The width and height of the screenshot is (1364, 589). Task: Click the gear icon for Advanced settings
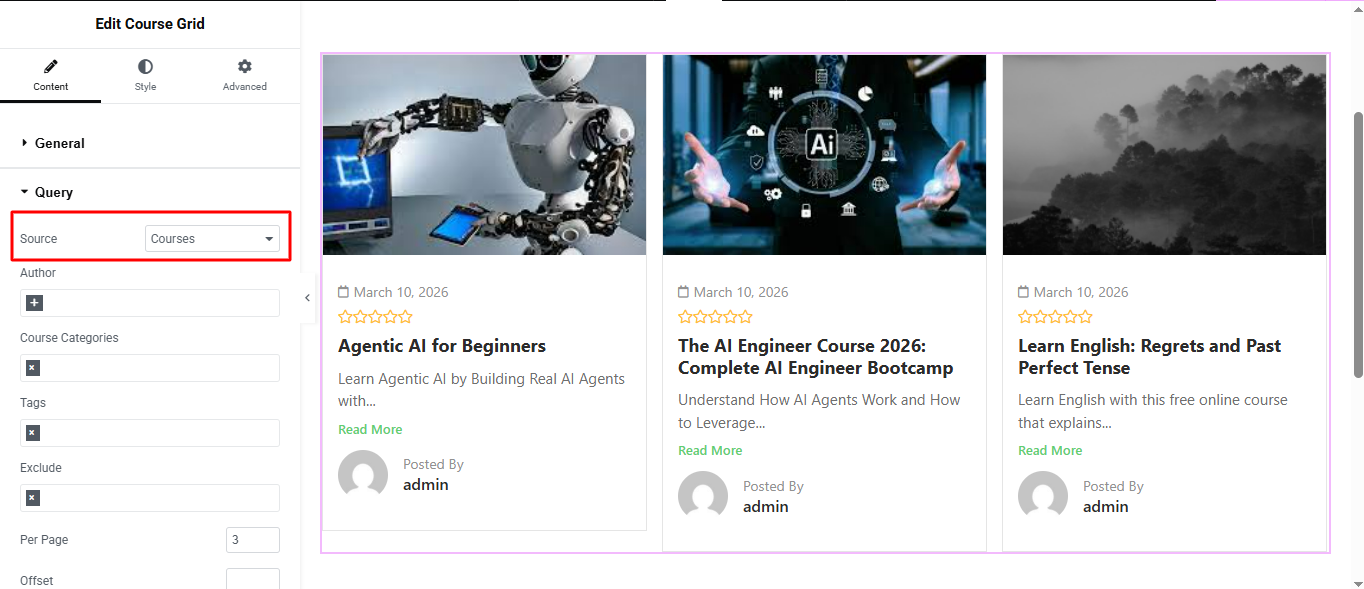[244, 67]
